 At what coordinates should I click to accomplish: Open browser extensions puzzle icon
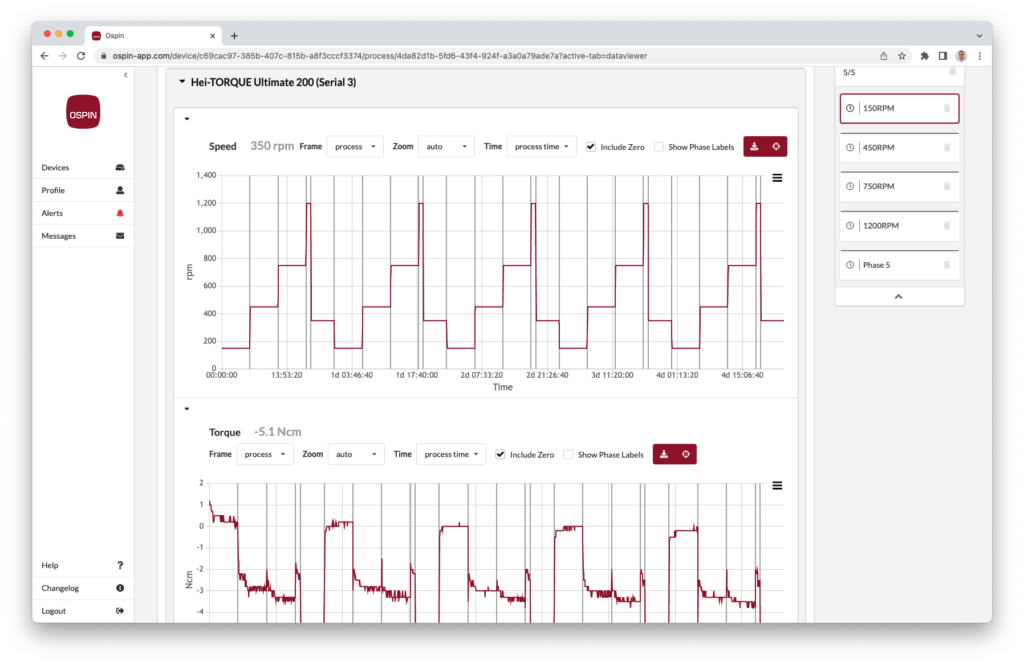[924, 56]
